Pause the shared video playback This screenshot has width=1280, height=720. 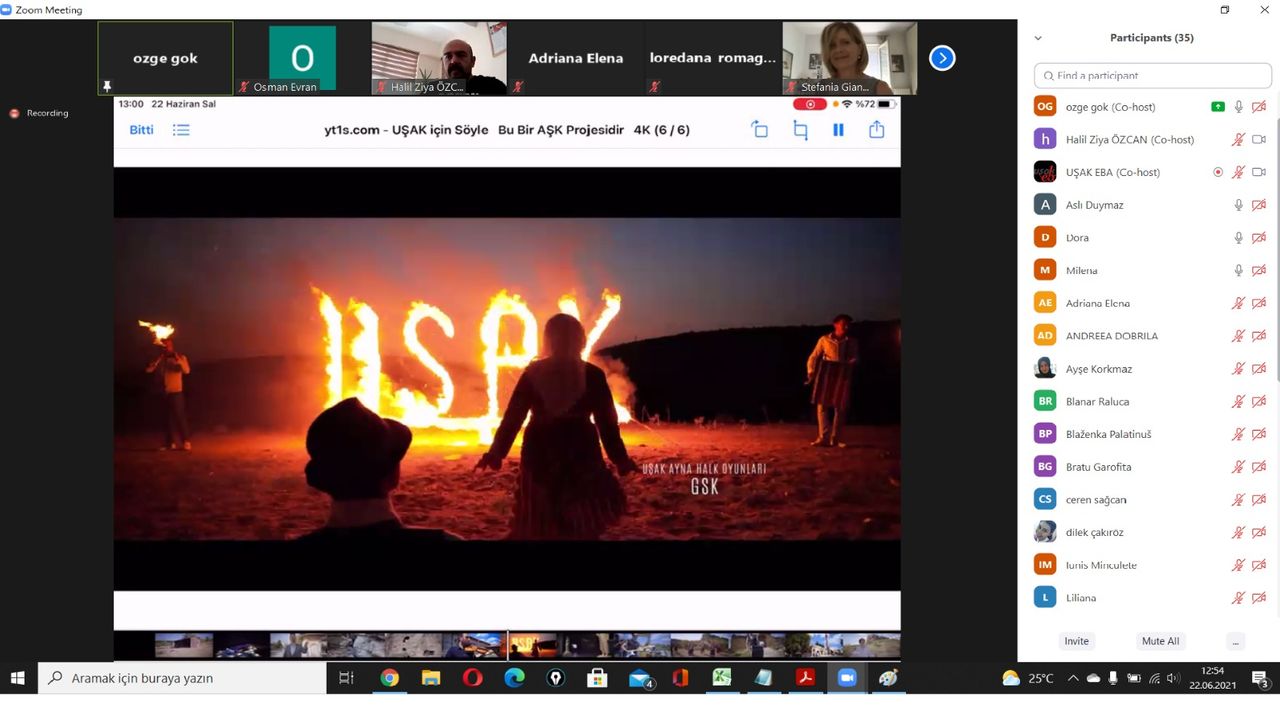click(x=838, y=130)
